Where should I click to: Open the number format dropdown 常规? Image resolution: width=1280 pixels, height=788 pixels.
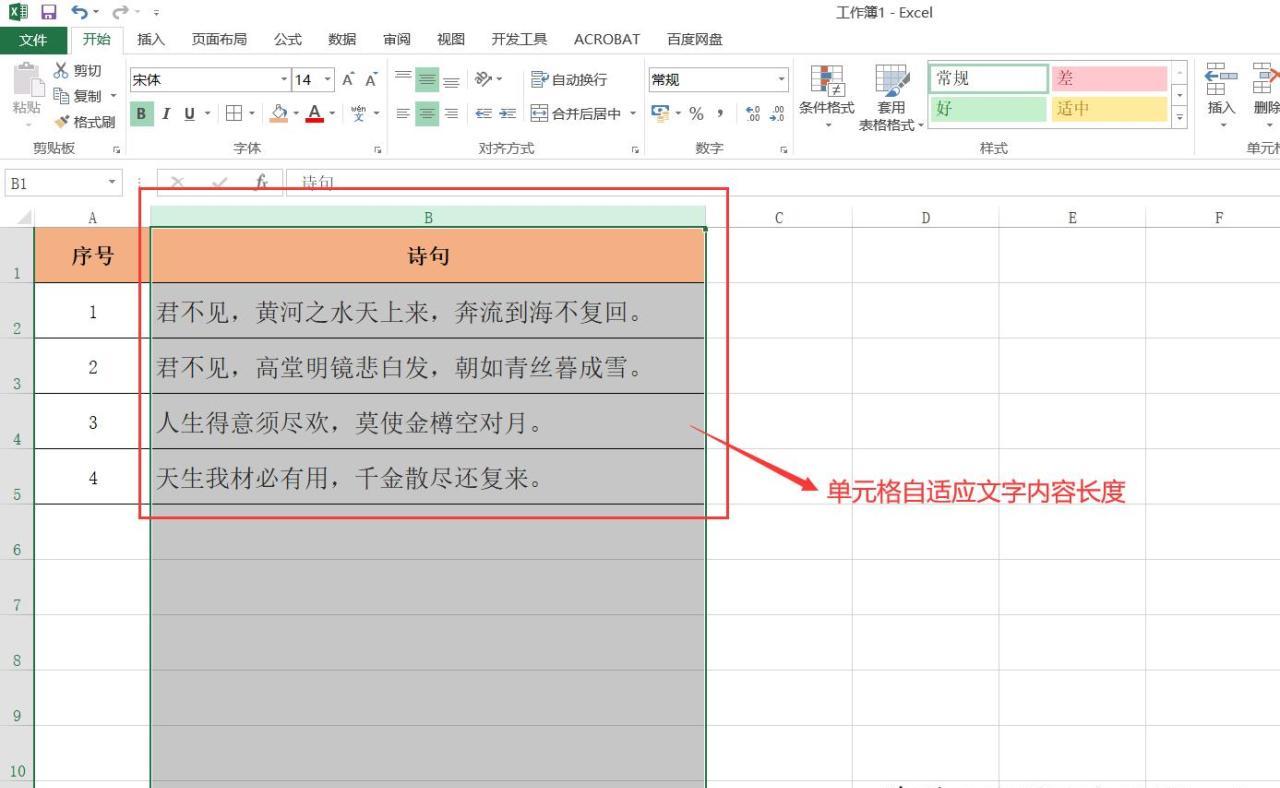tap(782, 80)
